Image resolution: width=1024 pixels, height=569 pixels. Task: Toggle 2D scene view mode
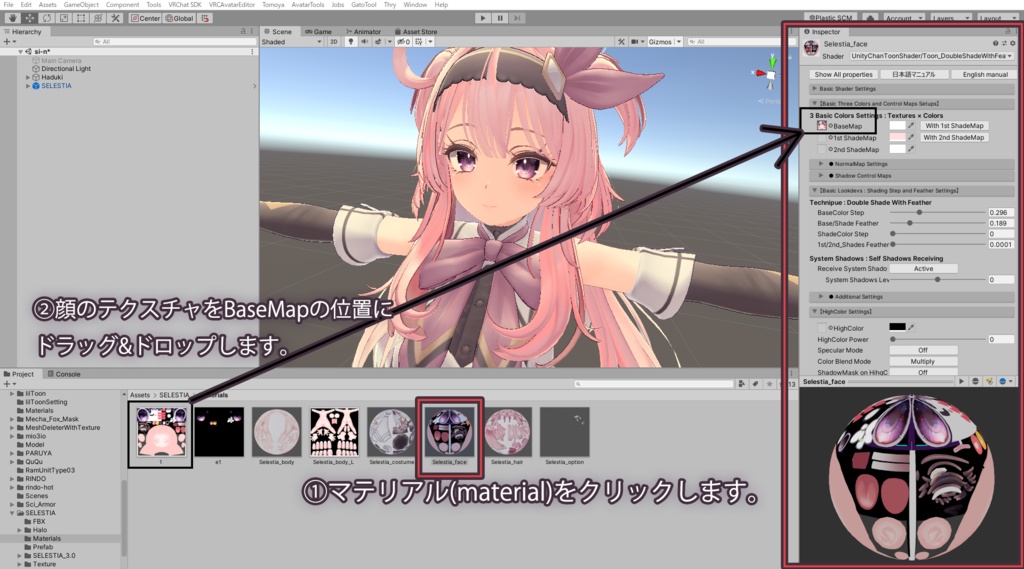pyautogui.click(x=334, y=42)
